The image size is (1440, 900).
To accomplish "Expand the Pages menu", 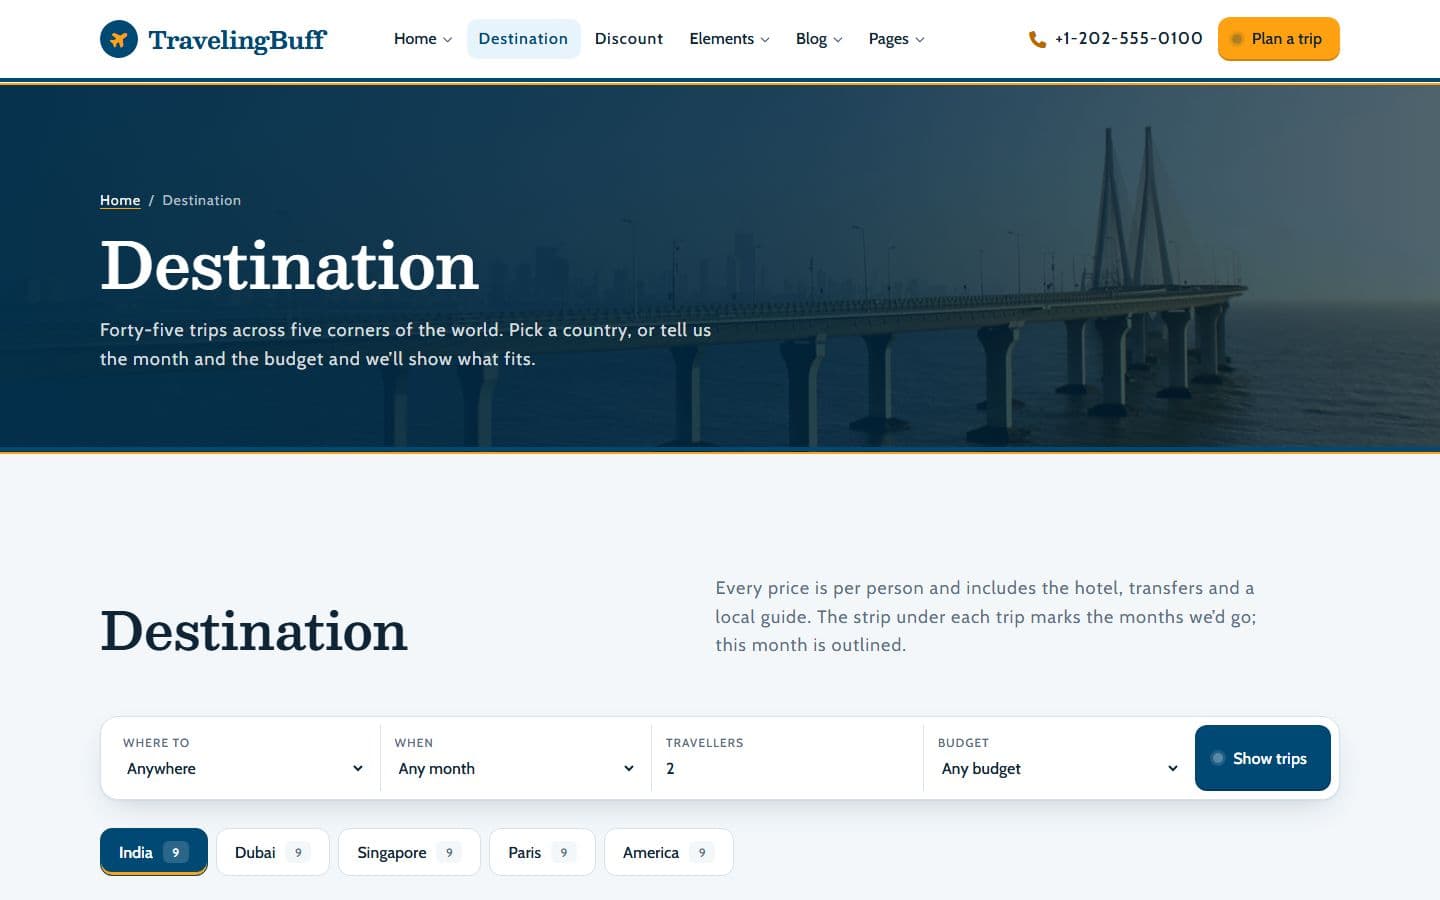I will 896,39.
